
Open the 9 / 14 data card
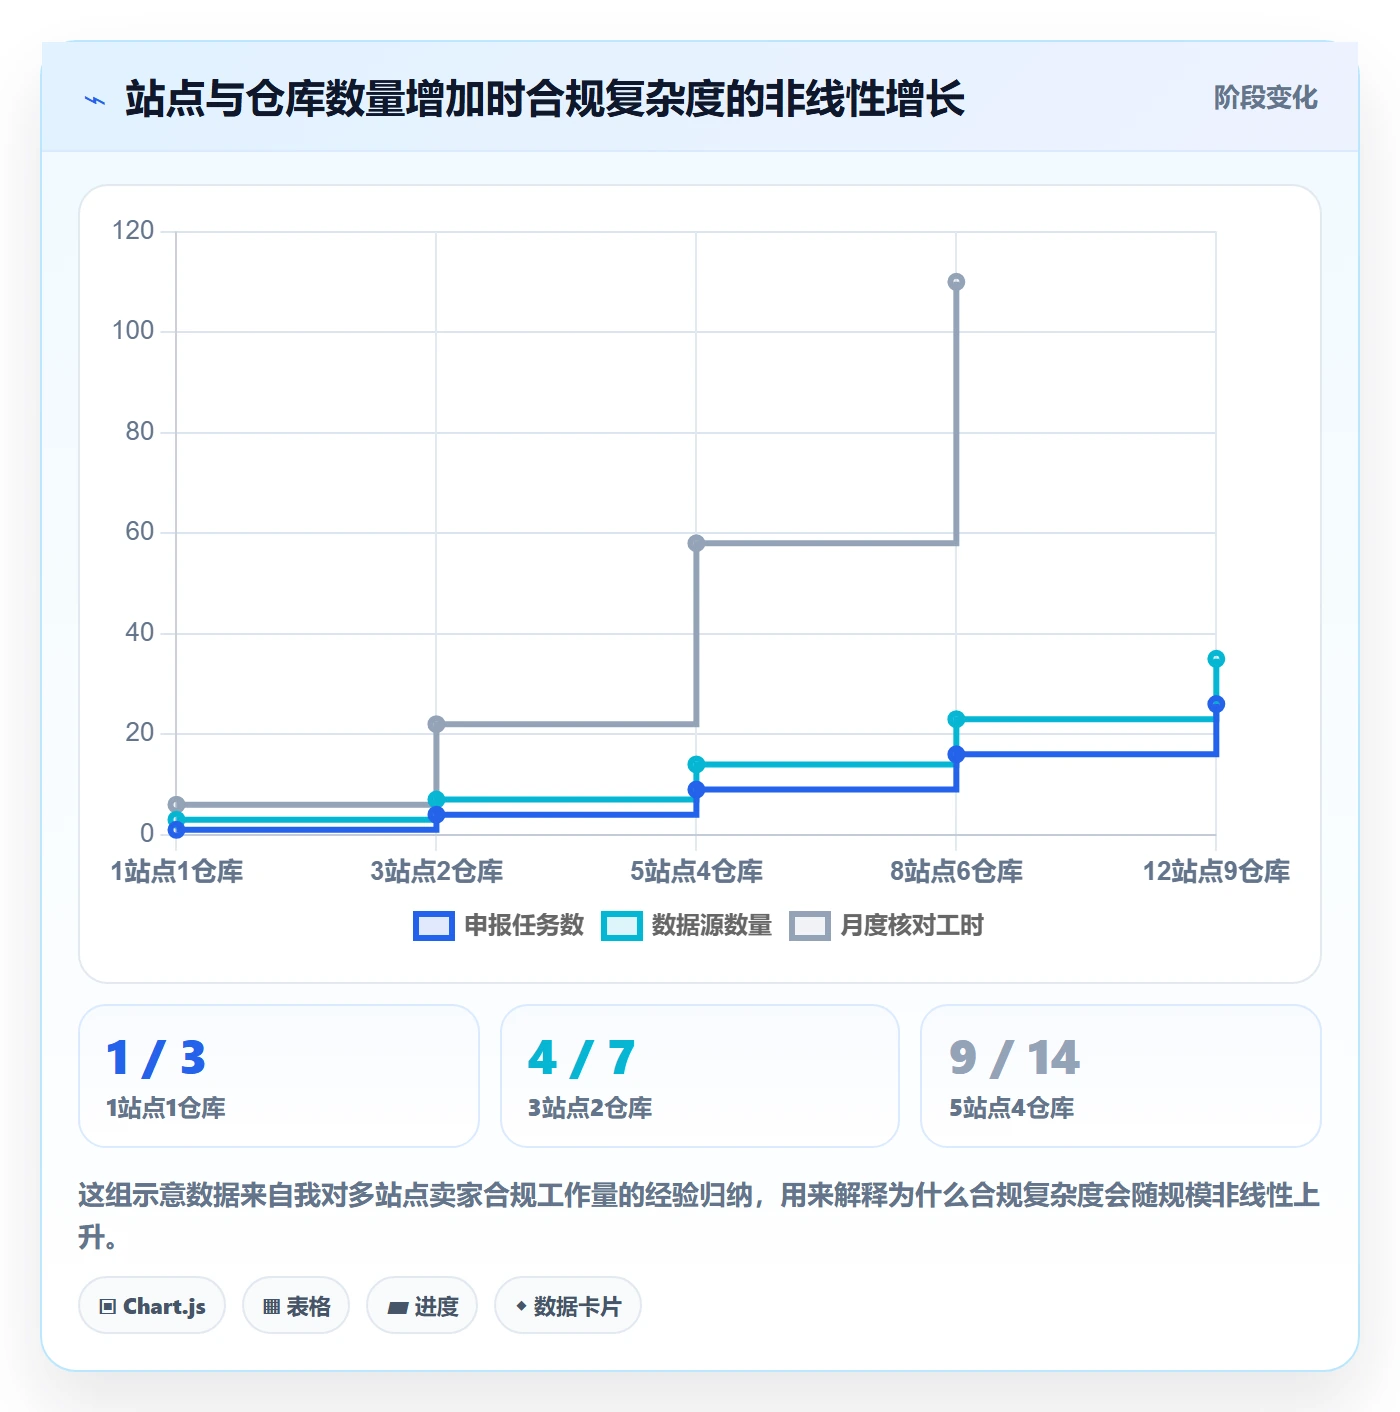pos(1121,1076)
